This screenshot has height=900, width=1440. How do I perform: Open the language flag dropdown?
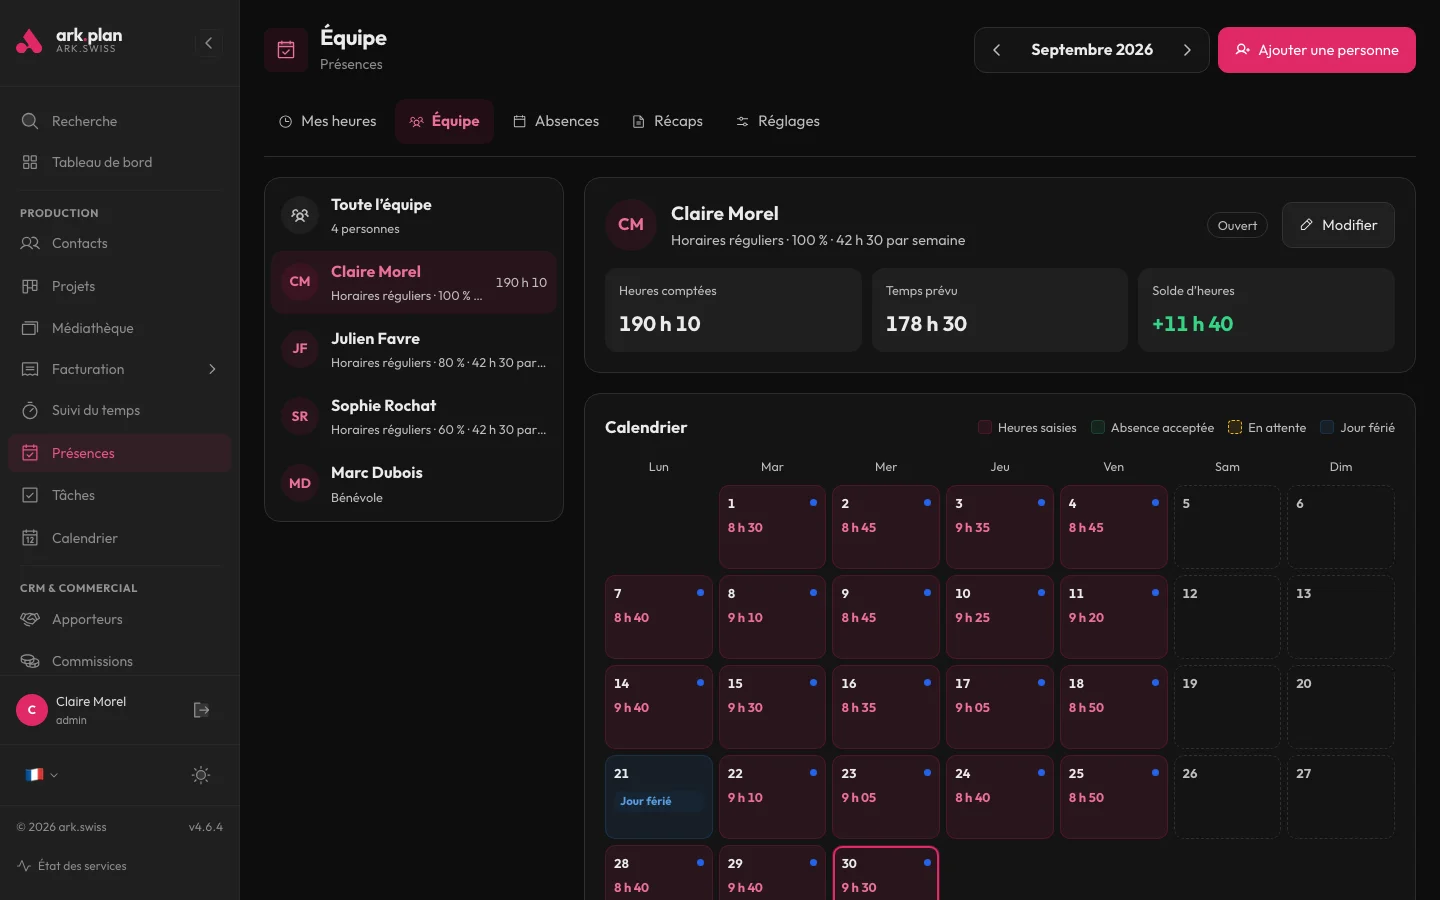tap(41, 775)
